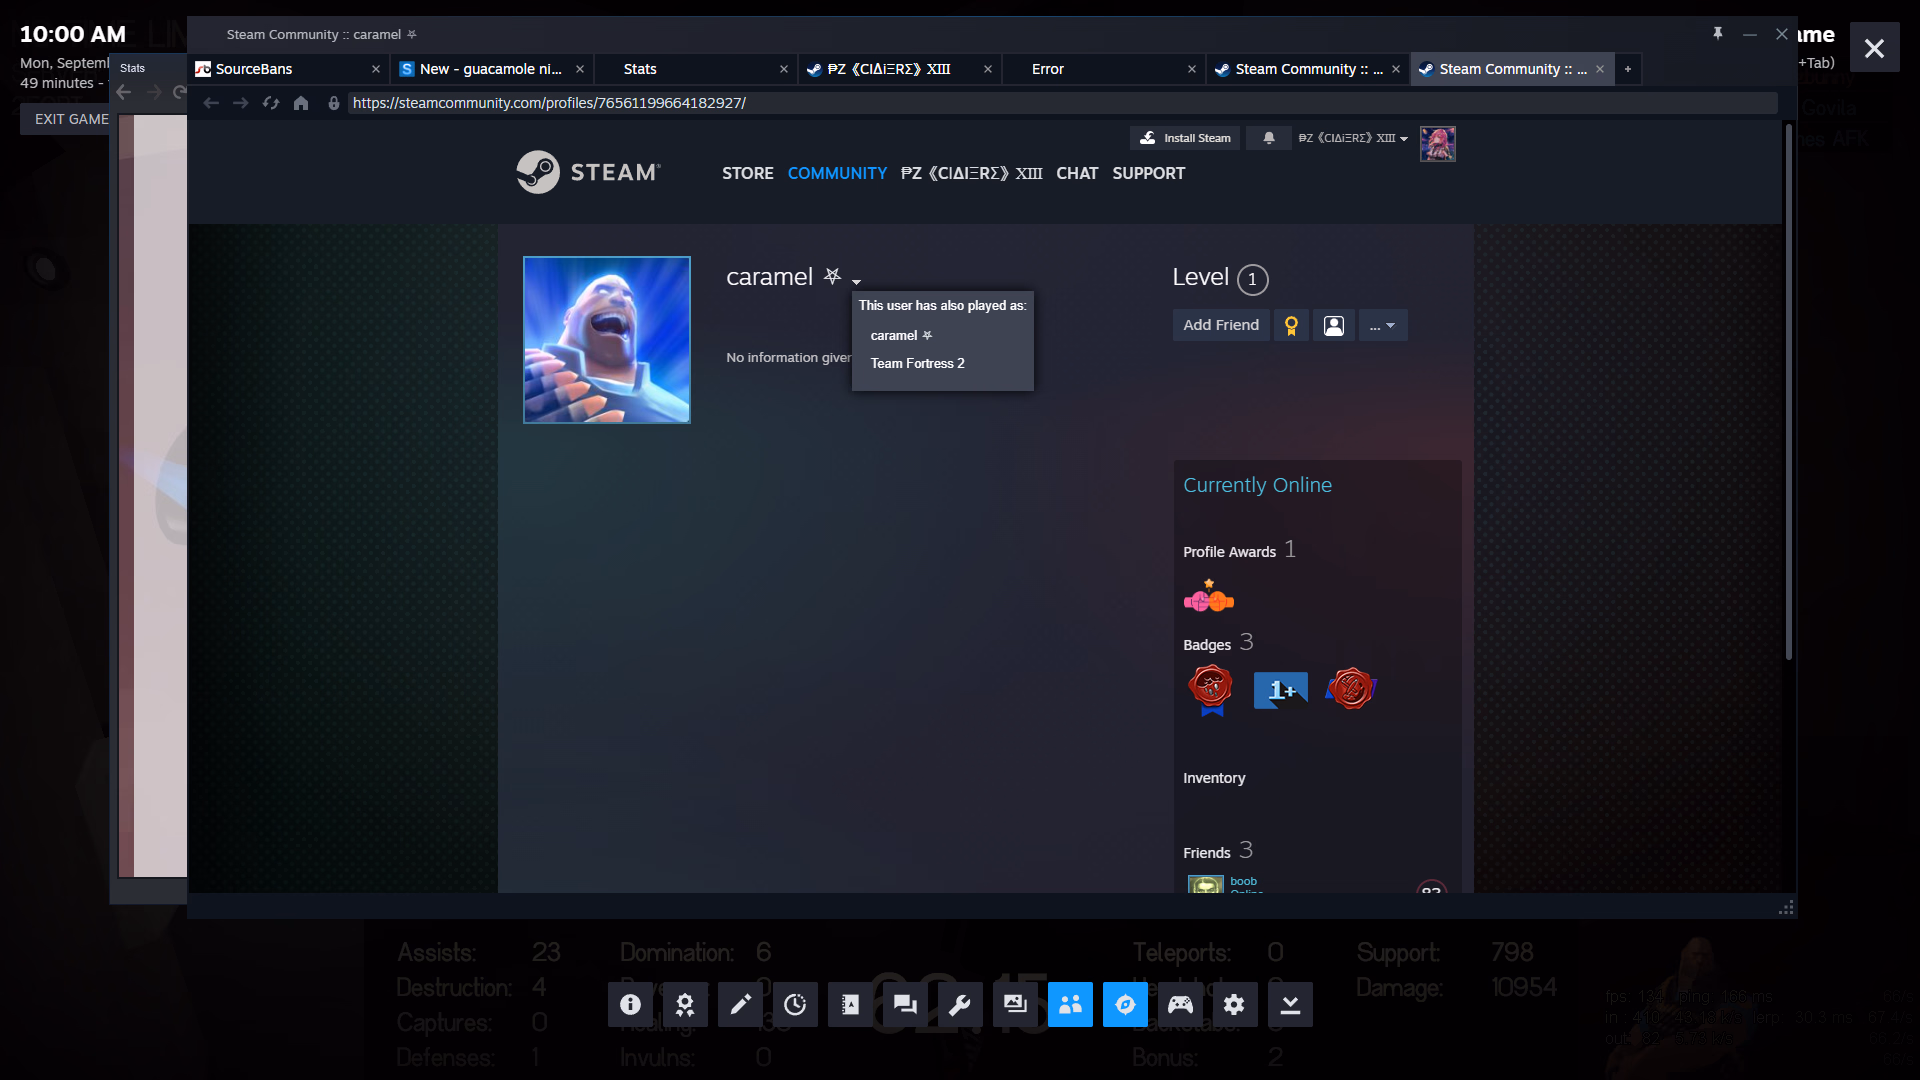The image size is (1920, 1080).
Task: Open the notes pencil overlay icon
Action: 740,1004
